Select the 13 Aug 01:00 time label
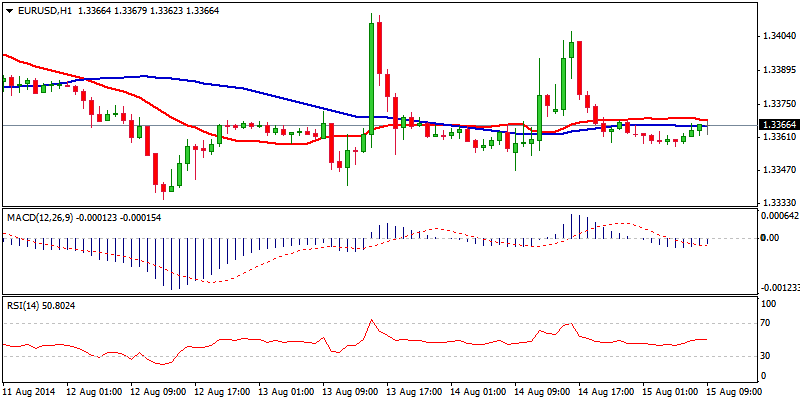800x400 pixels. point(288,392)
